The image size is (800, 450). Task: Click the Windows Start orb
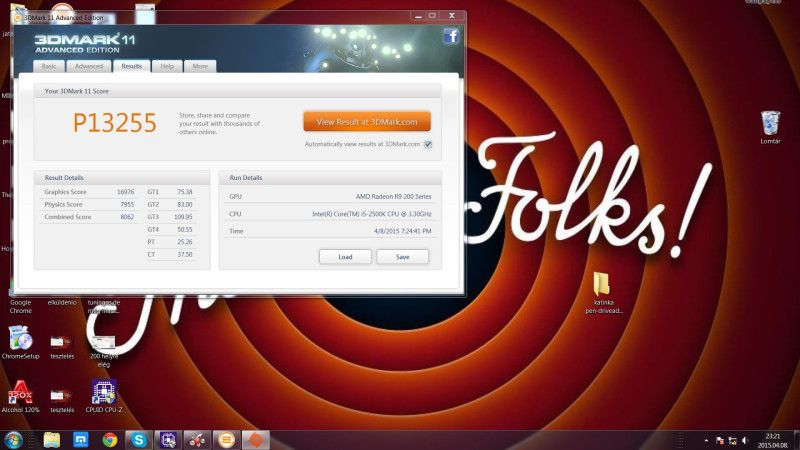click(x=13, y=440)
